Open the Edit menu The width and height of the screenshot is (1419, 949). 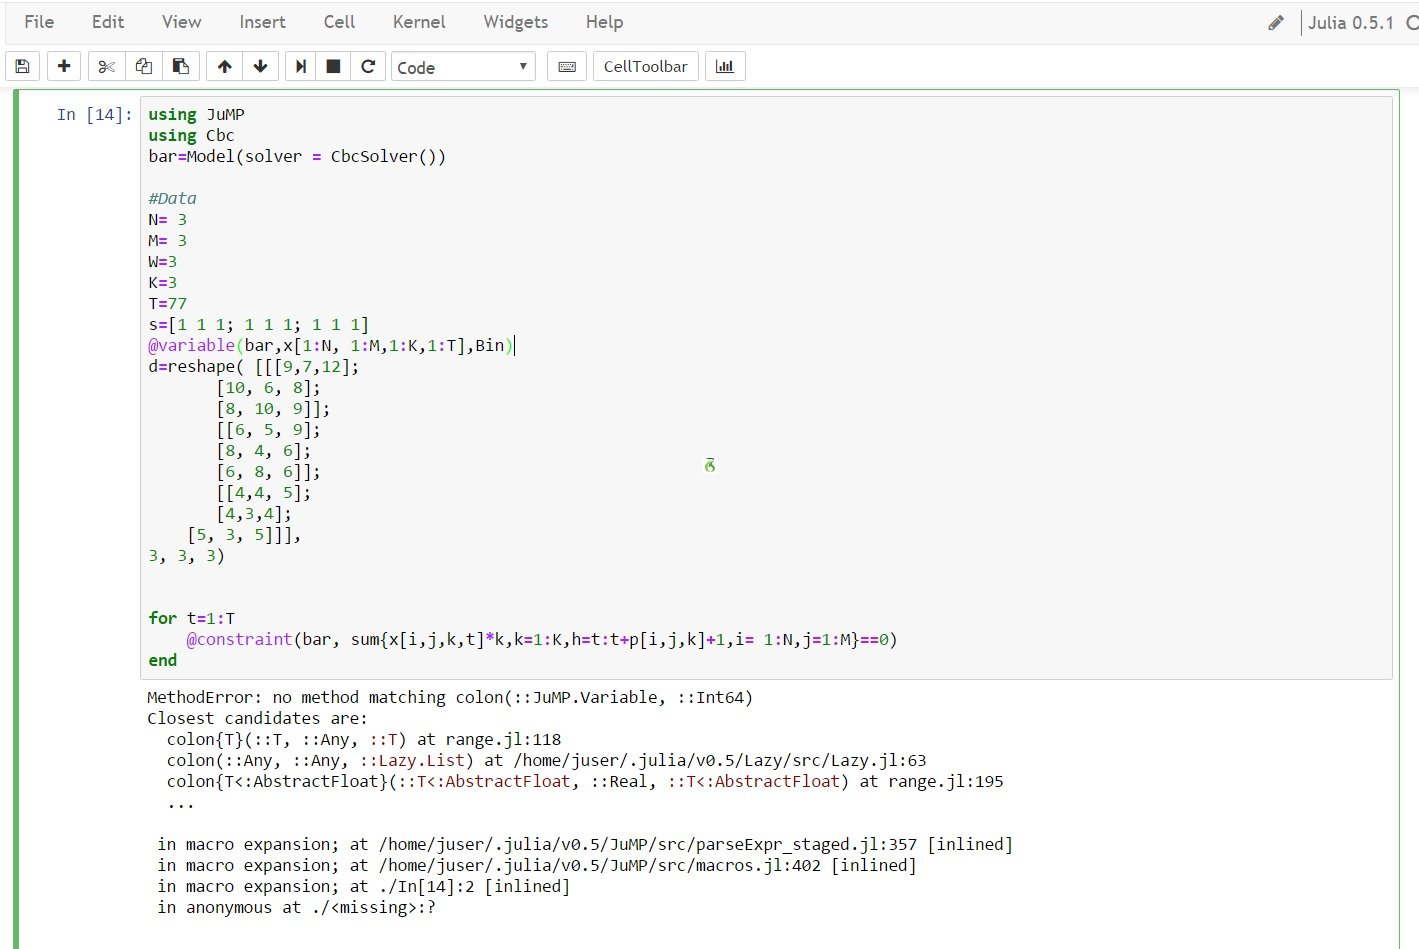click(x=108, y=22)
